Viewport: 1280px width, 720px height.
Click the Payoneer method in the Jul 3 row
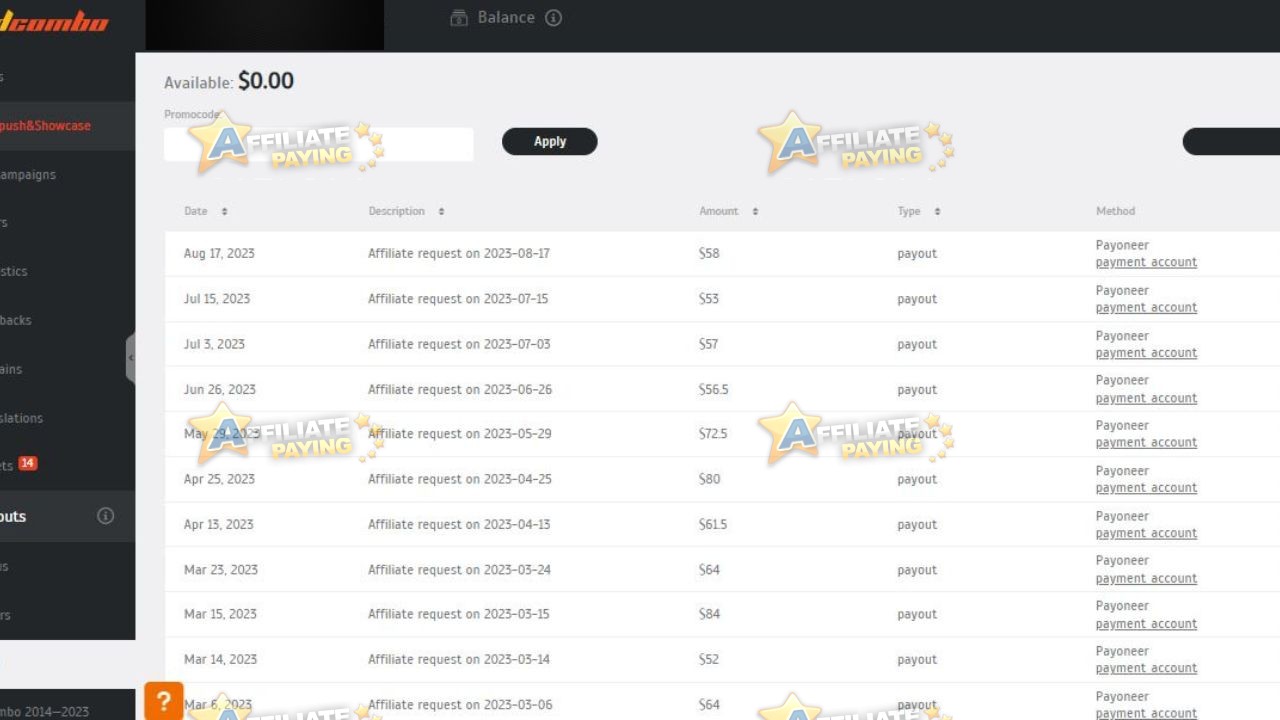tap(1122, 337)
